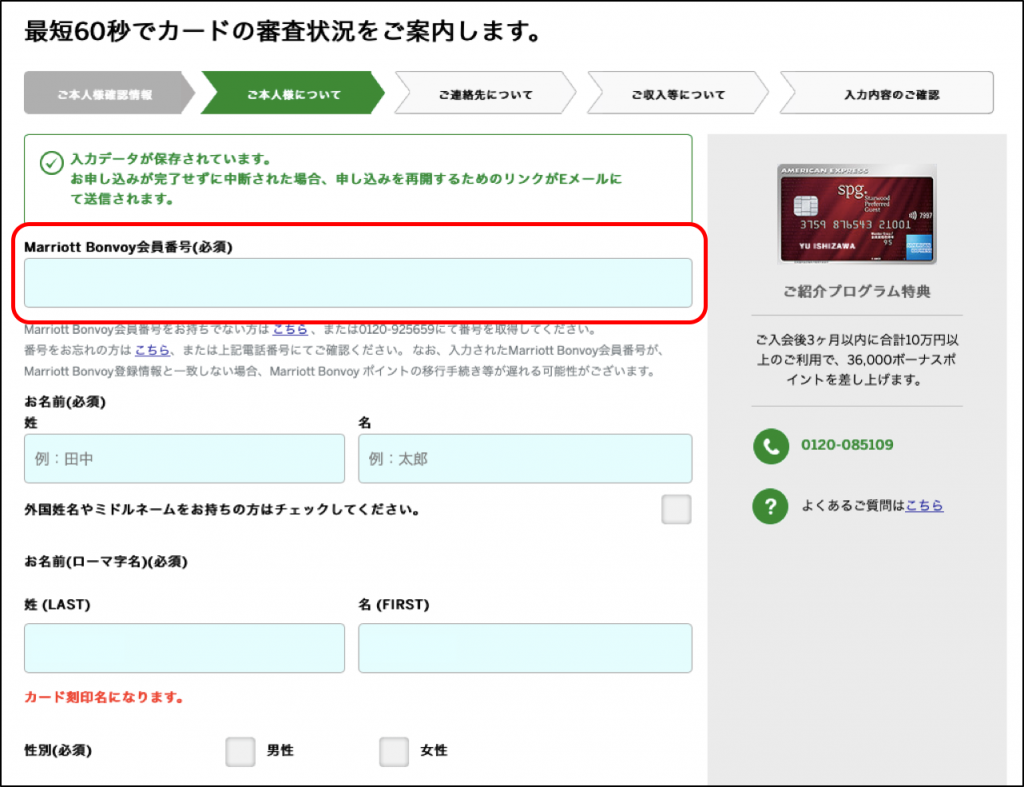Click the 入力データが保存されています。 message
Screen dimensions: 1024x787
pos(170,159)
